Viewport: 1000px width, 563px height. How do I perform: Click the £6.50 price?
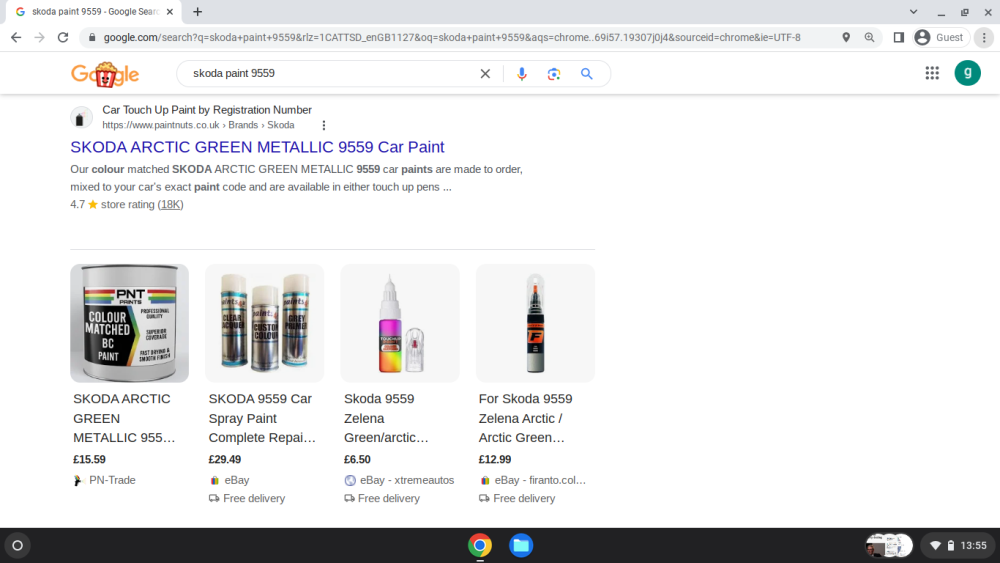point(357,459)
